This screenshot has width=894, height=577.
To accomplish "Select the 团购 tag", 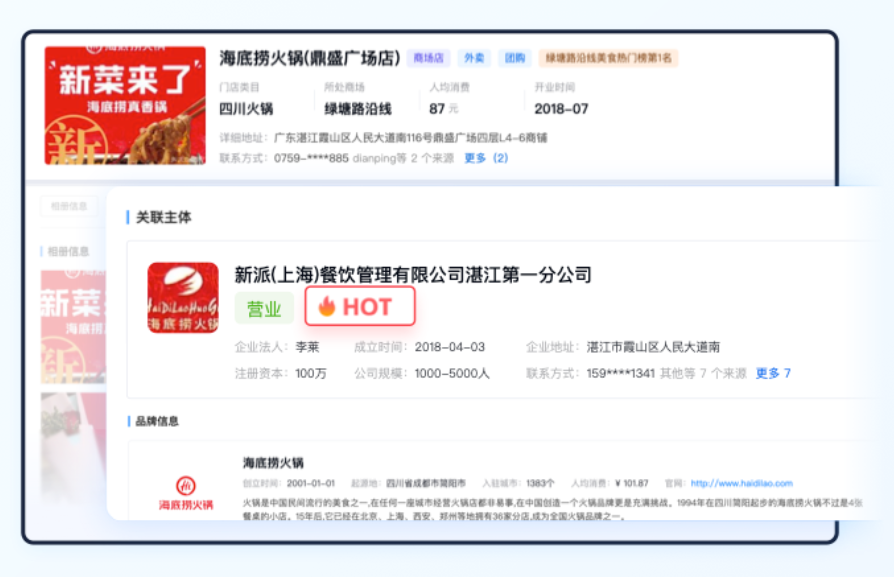I will pos(514,58).
